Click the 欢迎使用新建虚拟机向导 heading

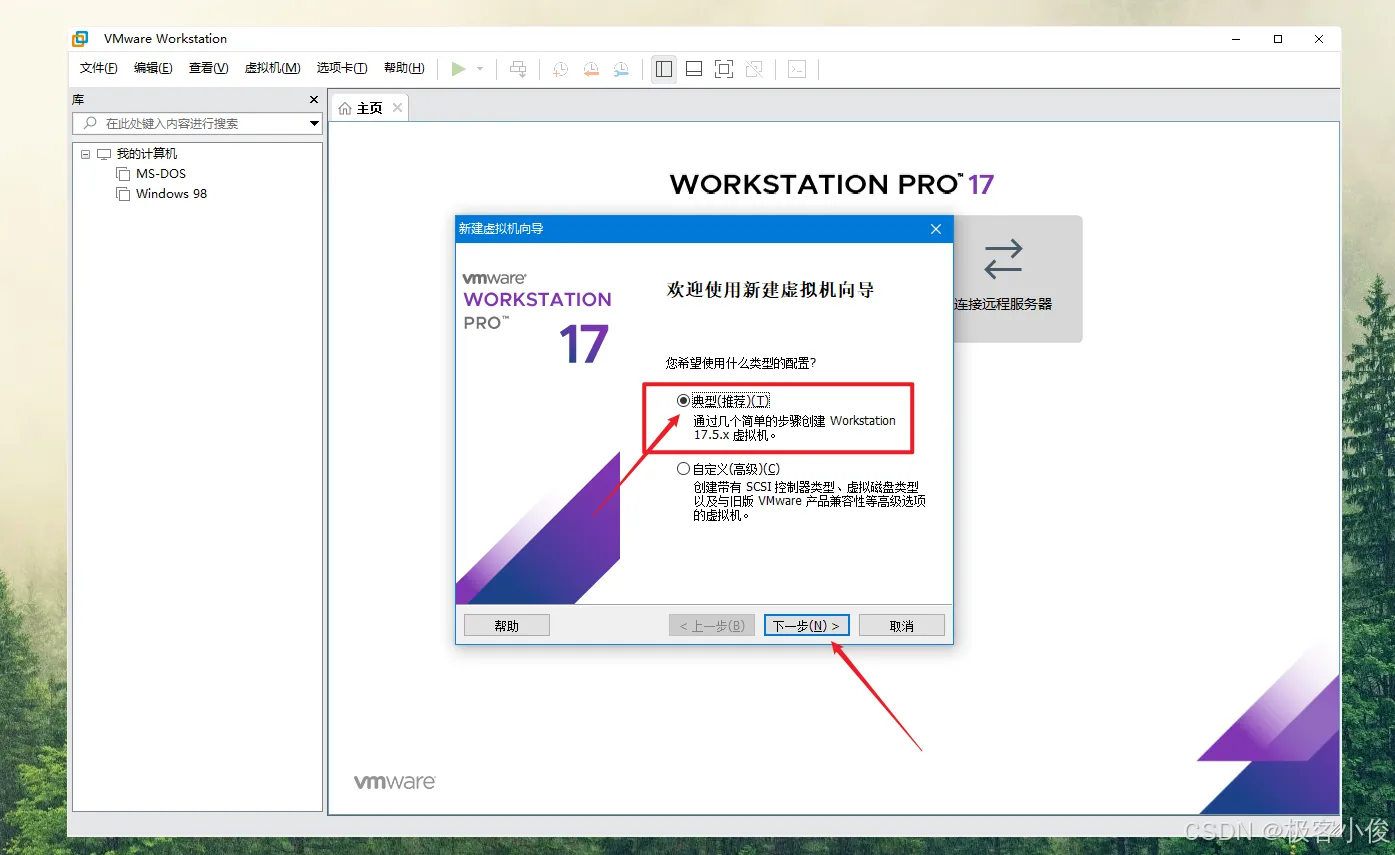[x=770, y=290]
